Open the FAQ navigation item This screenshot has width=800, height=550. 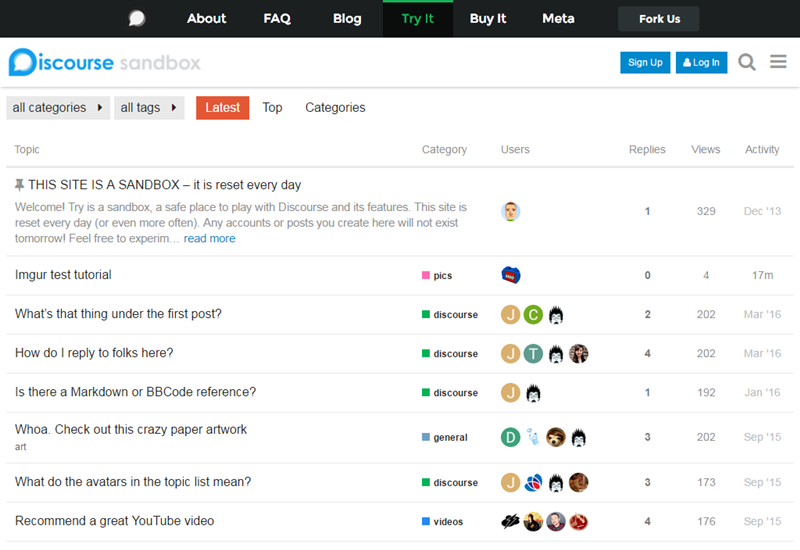click(x=277, y=18)
